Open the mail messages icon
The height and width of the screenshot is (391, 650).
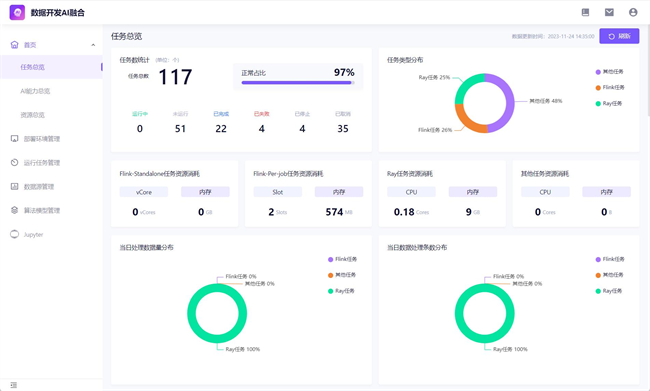point(609,12)
